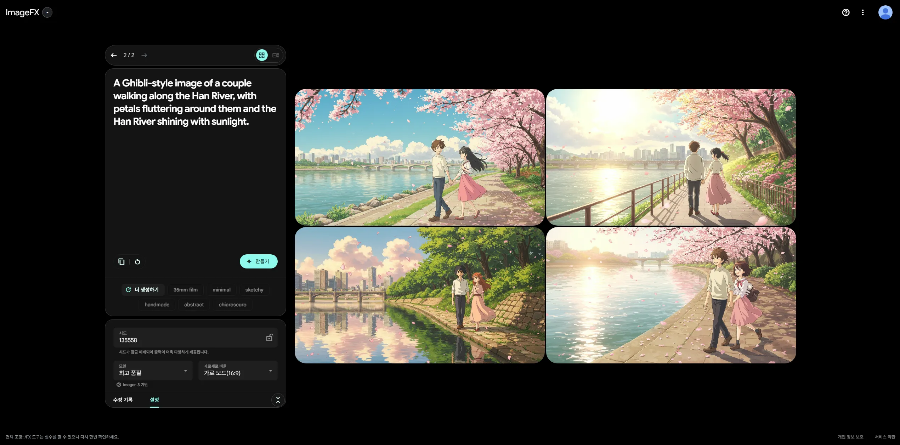The image size is (900, 445).
Task: Select the highlighted settings tab
Action: (154, 400)
